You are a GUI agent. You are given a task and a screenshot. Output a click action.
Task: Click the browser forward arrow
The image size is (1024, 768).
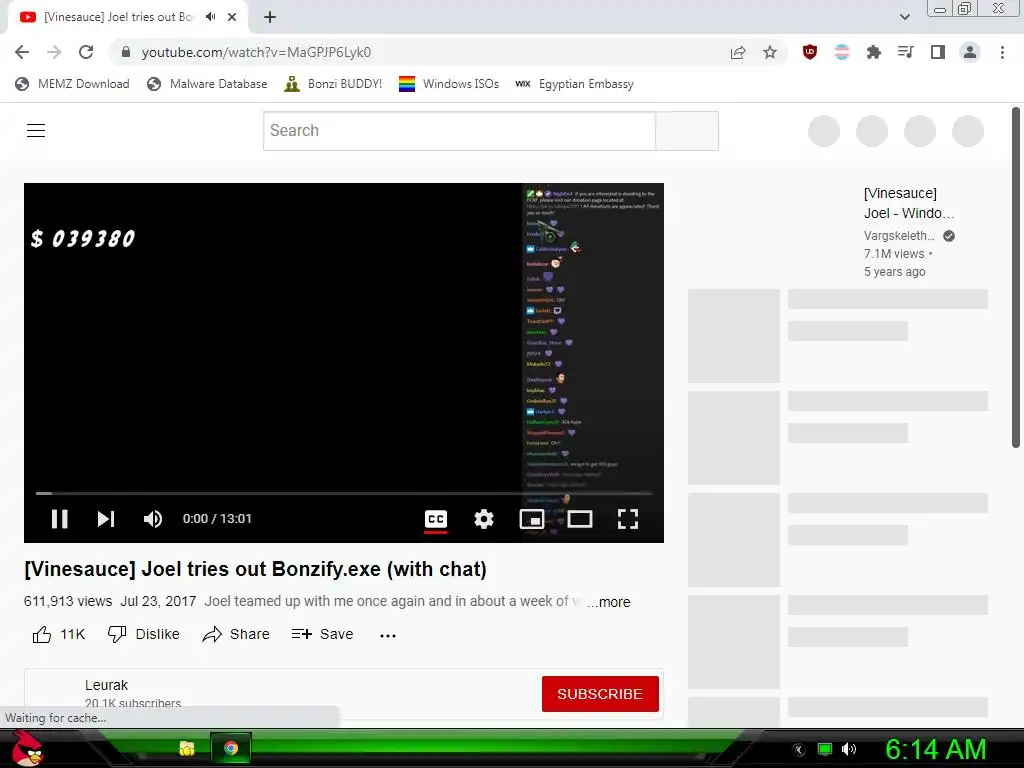coord(54,52)
